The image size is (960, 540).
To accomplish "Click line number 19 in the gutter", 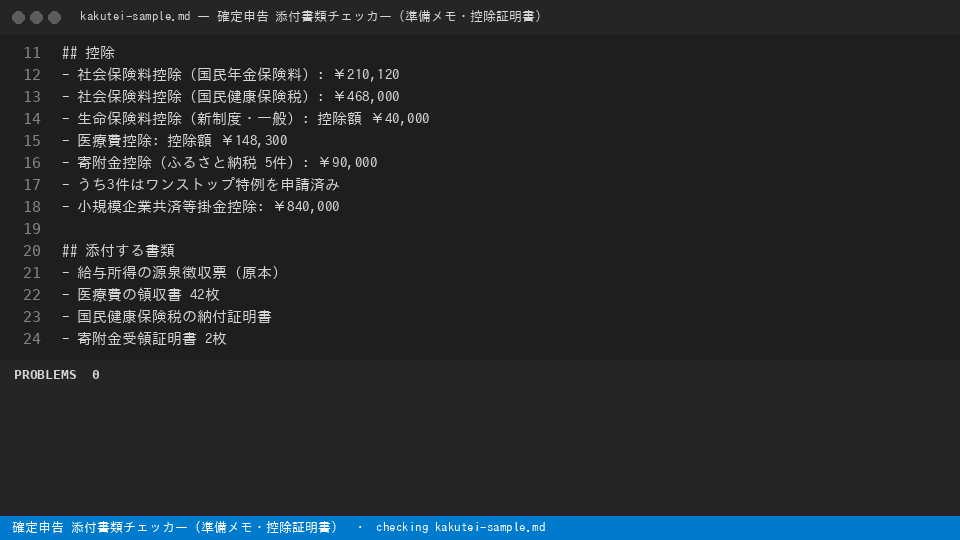I will [x=32, y=229].
